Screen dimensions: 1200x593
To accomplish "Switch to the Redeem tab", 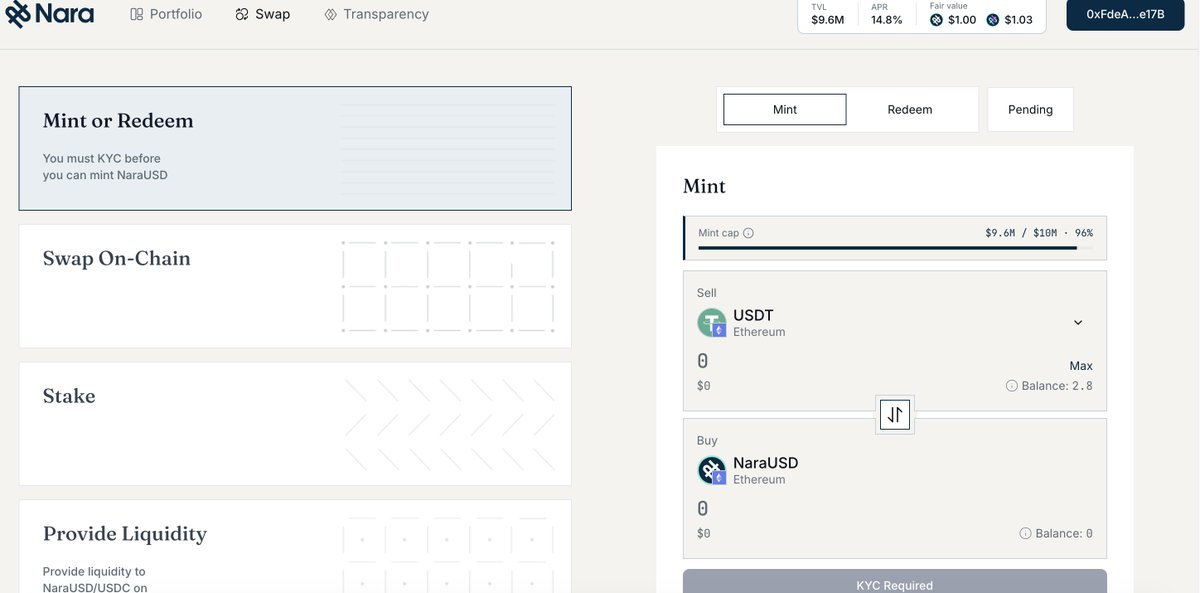I will tap(910, 109).
